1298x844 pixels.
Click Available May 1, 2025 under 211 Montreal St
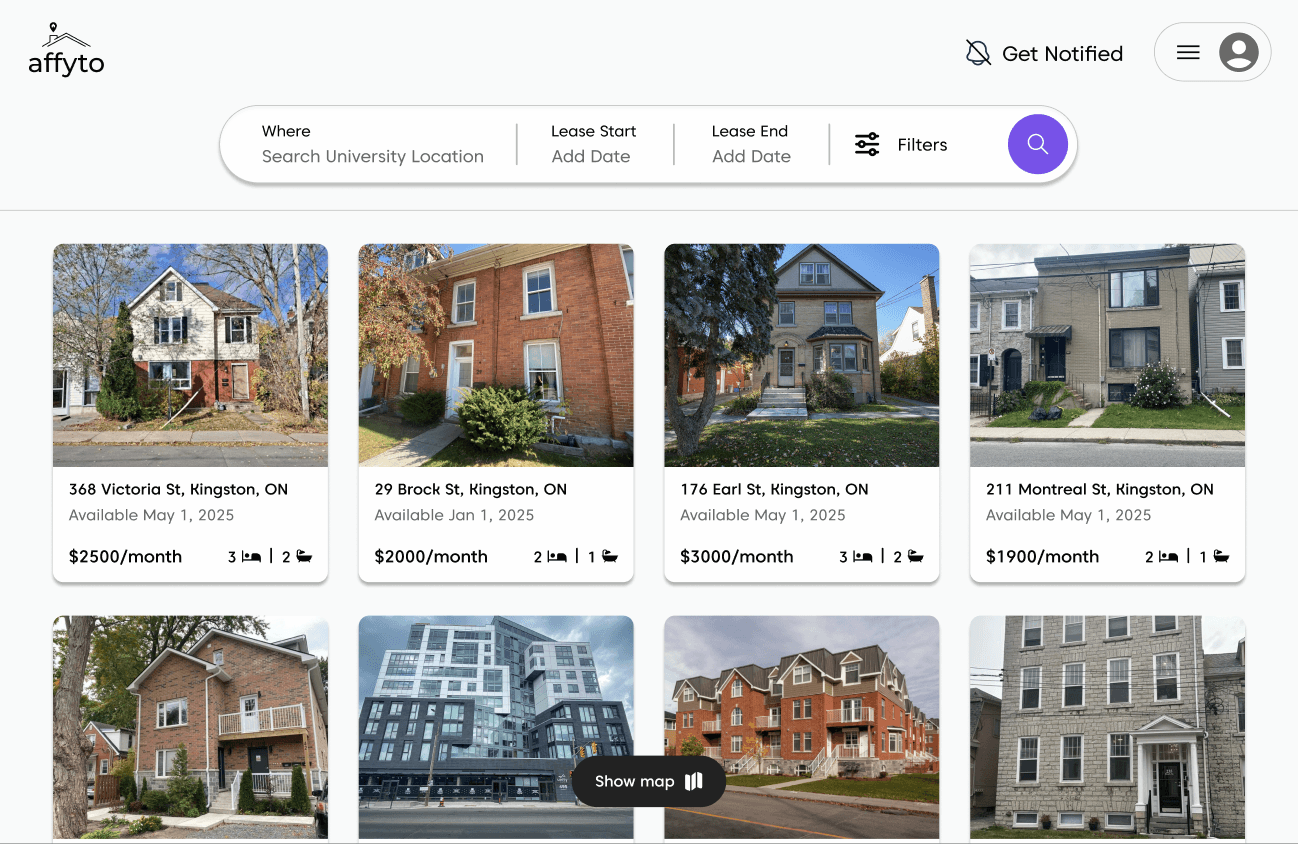click(x=1068, y=515)
